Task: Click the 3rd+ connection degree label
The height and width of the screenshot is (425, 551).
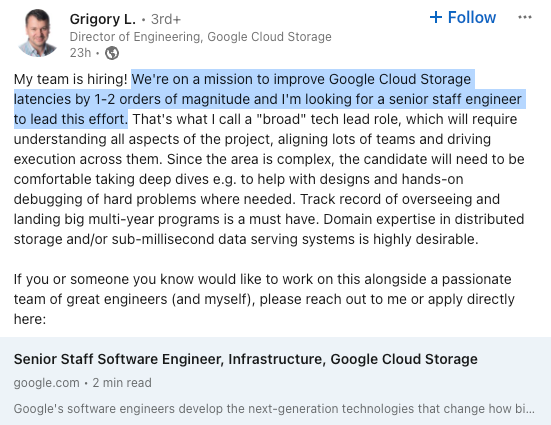Action: pyautogui.click(x=166, y=19)
